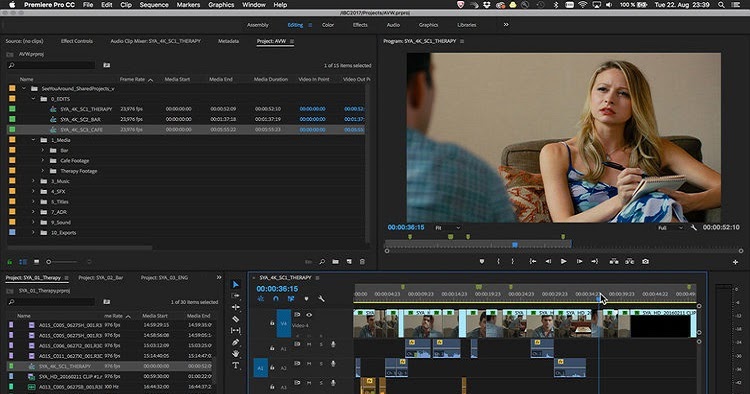The height and width of the screenshot is (394, 750).
Task: Open timeline display settings wrench
Action: click(321, 299)
